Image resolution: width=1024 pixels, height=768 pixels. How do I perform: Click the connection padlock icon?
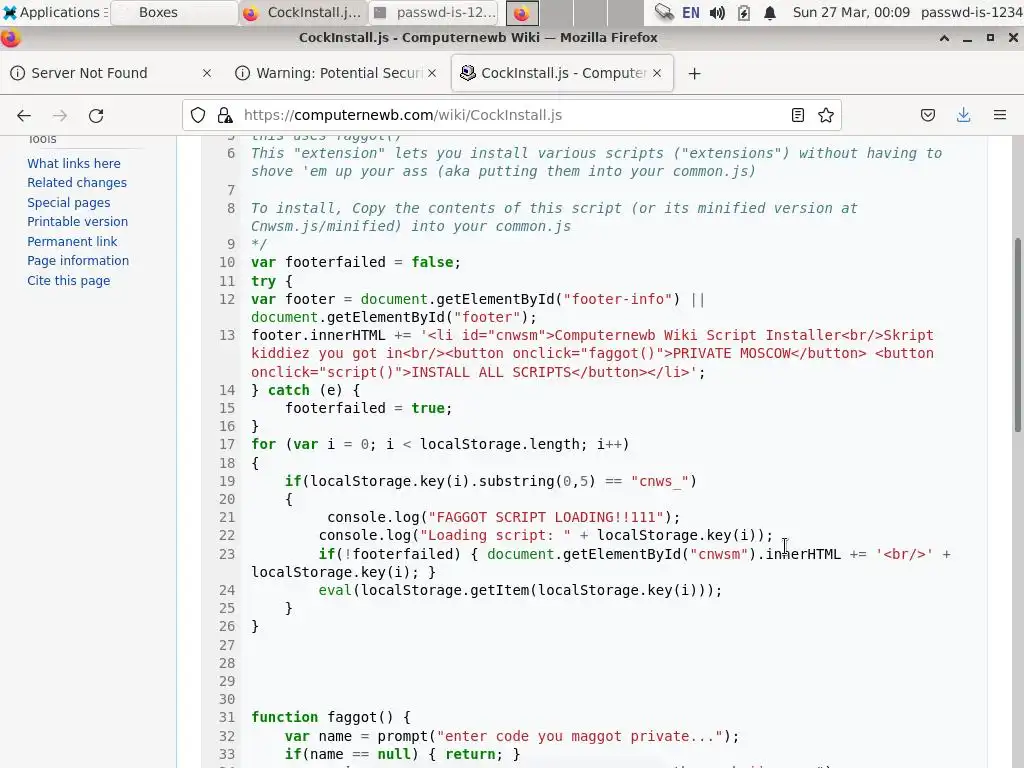(225, 116)
